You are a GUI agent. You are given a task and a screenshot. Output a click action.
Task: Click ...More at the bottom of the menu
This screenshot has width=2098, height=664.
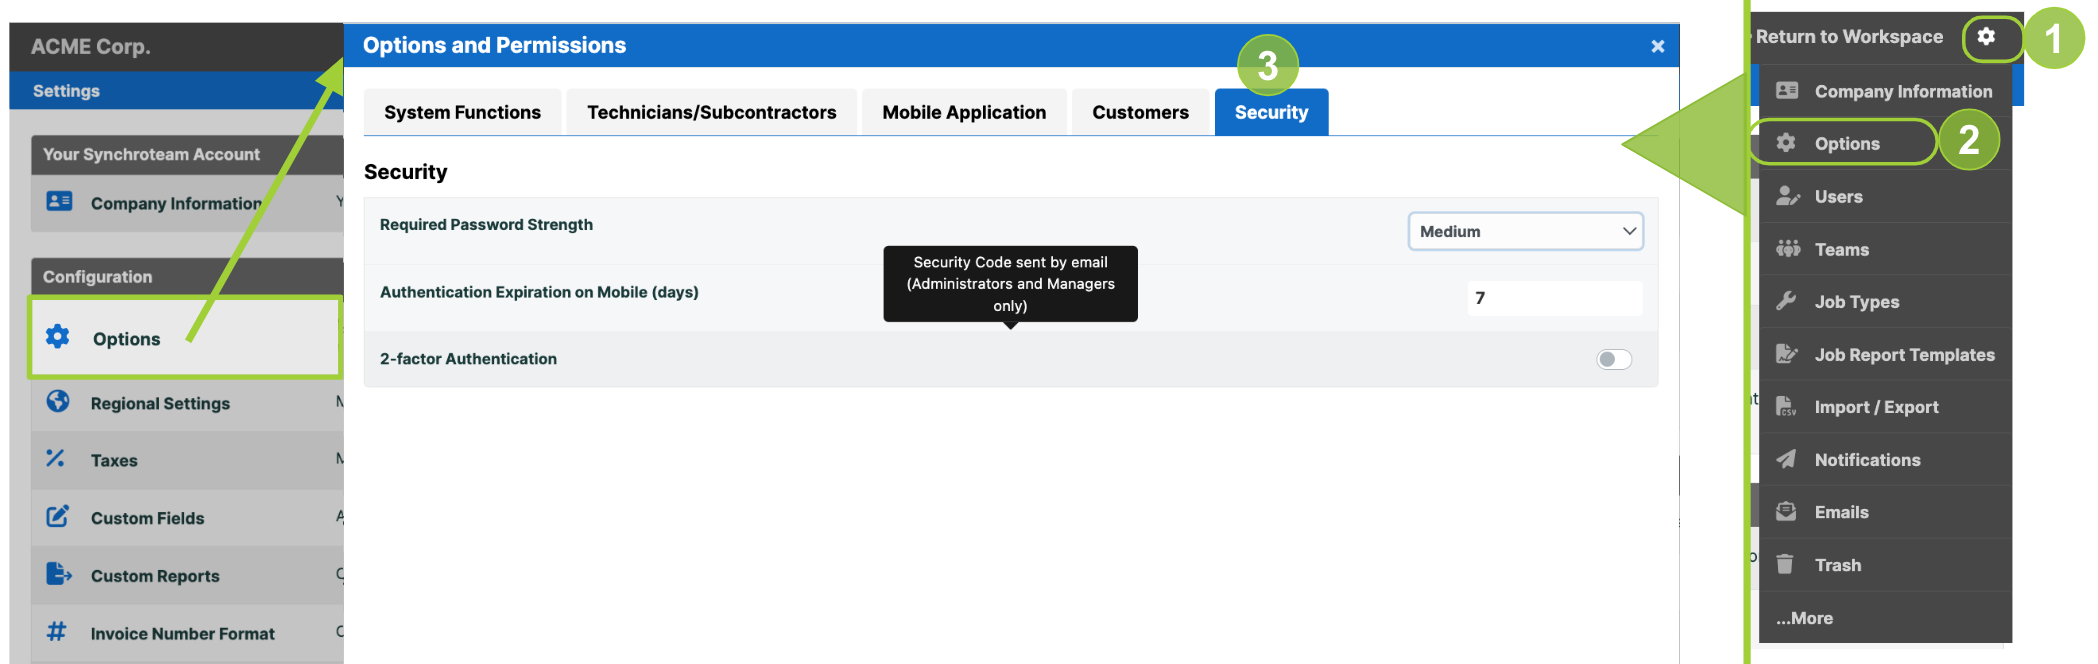pyautogui.click(x=1804, y=618)
